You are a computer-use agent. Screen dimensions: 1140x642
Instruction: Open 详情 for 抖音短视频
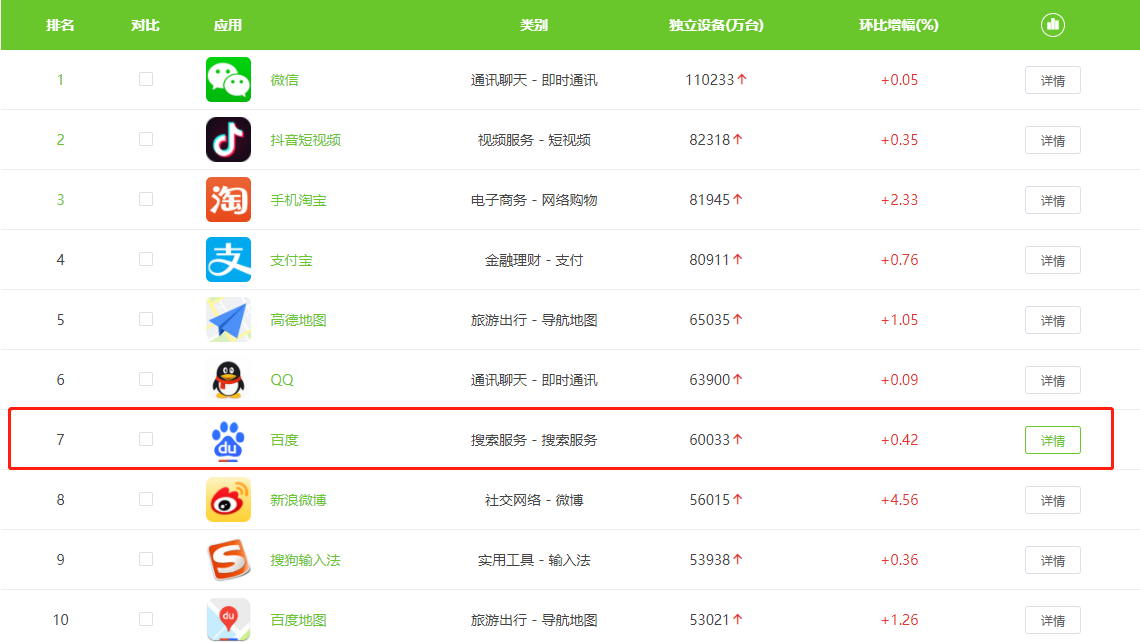(1052, 140)
